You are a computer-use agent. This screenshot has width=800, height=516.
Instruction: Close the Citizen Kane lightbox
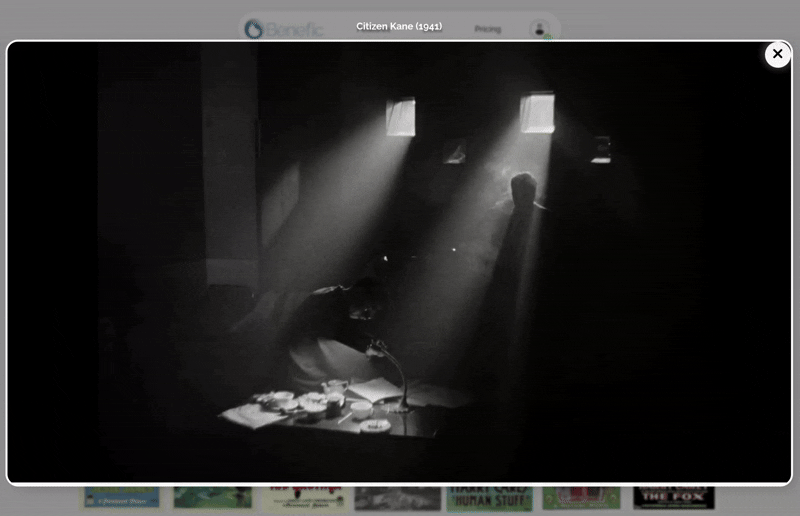pyautogui.click(x=777, y=54)
